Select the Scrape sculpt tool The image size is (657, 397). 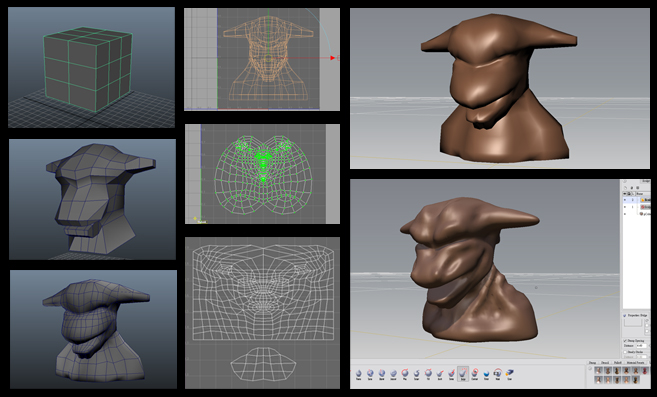[416, 373]
